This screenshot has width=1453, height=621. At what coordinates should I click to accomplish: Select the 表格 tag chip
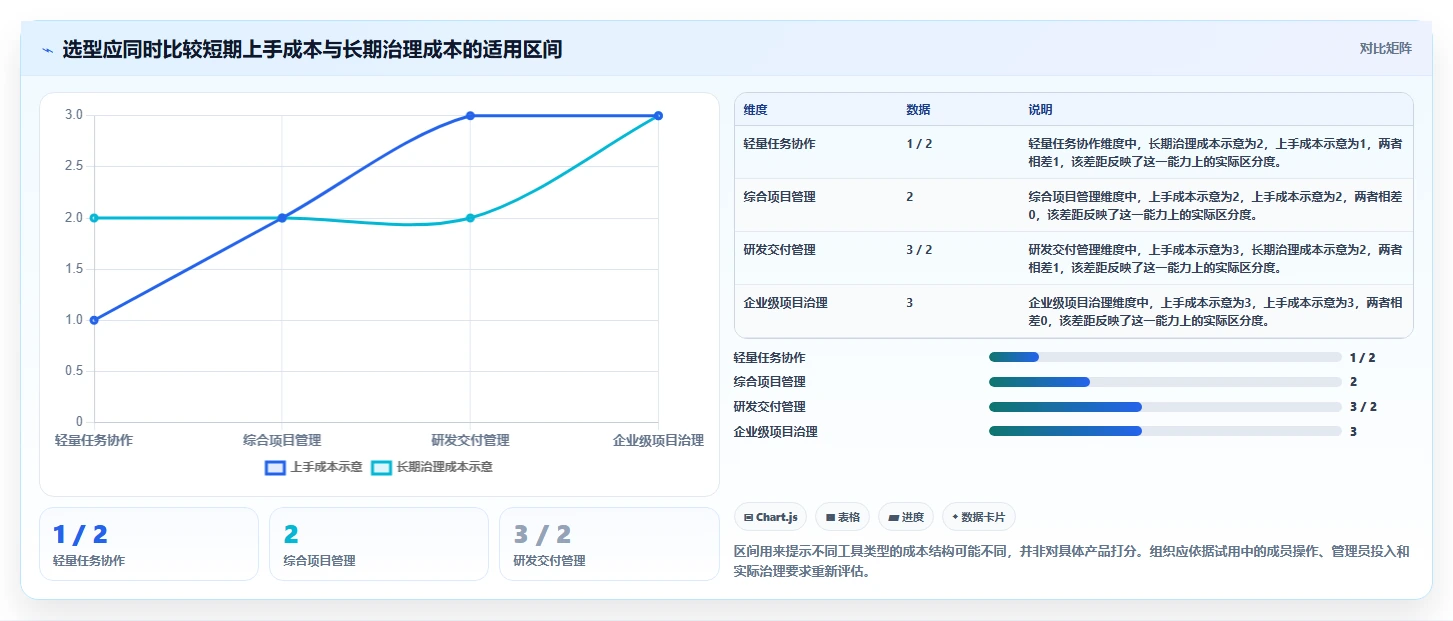coord(843,517)
